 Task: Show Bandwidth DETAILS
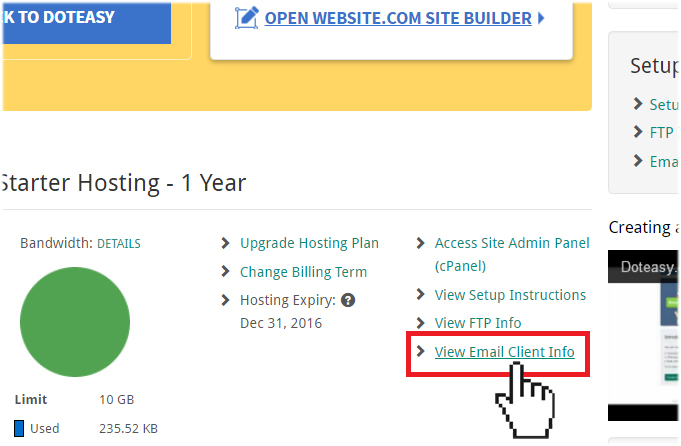pyautogui.click(x=119, y=244)
